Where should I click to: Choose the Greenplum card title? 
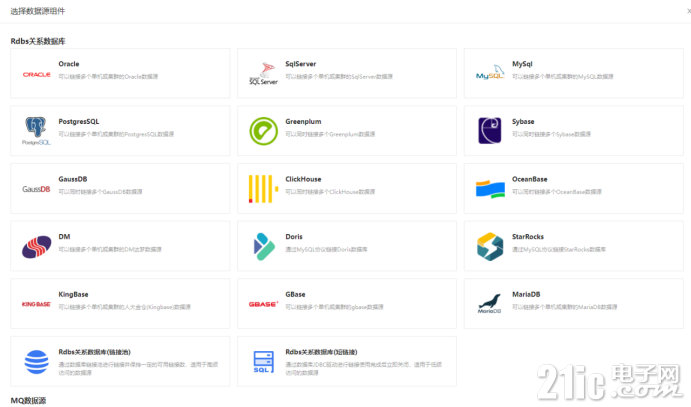tap(303, 122)
